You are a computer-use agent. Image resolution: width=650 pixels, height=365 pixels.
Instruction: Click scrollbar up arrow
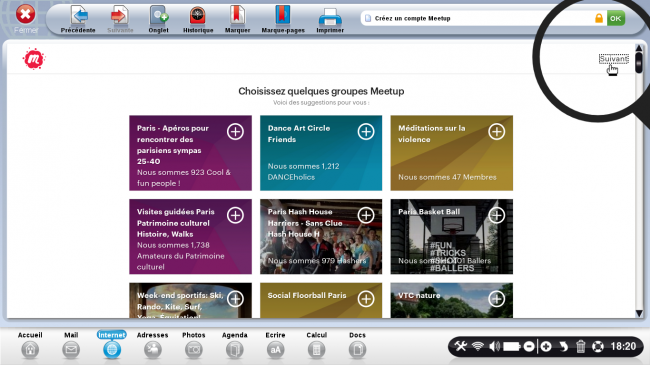tap(639, 49)
